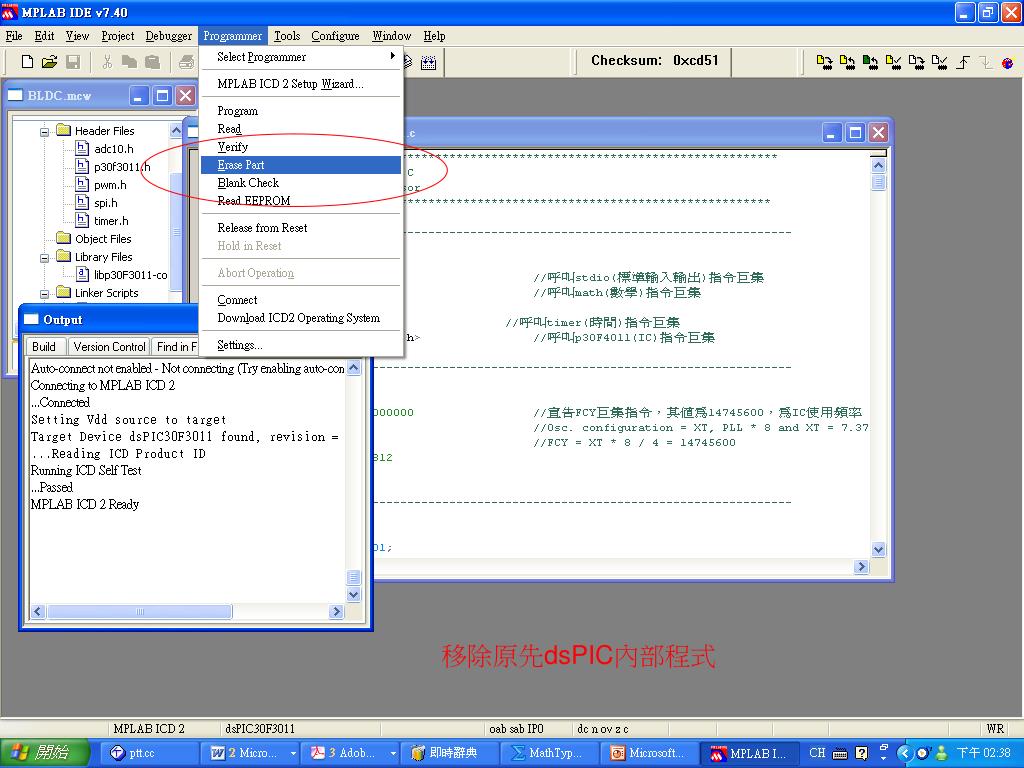
Task: Click Output window scroll up arrow
Action: (x=353, y=368)
